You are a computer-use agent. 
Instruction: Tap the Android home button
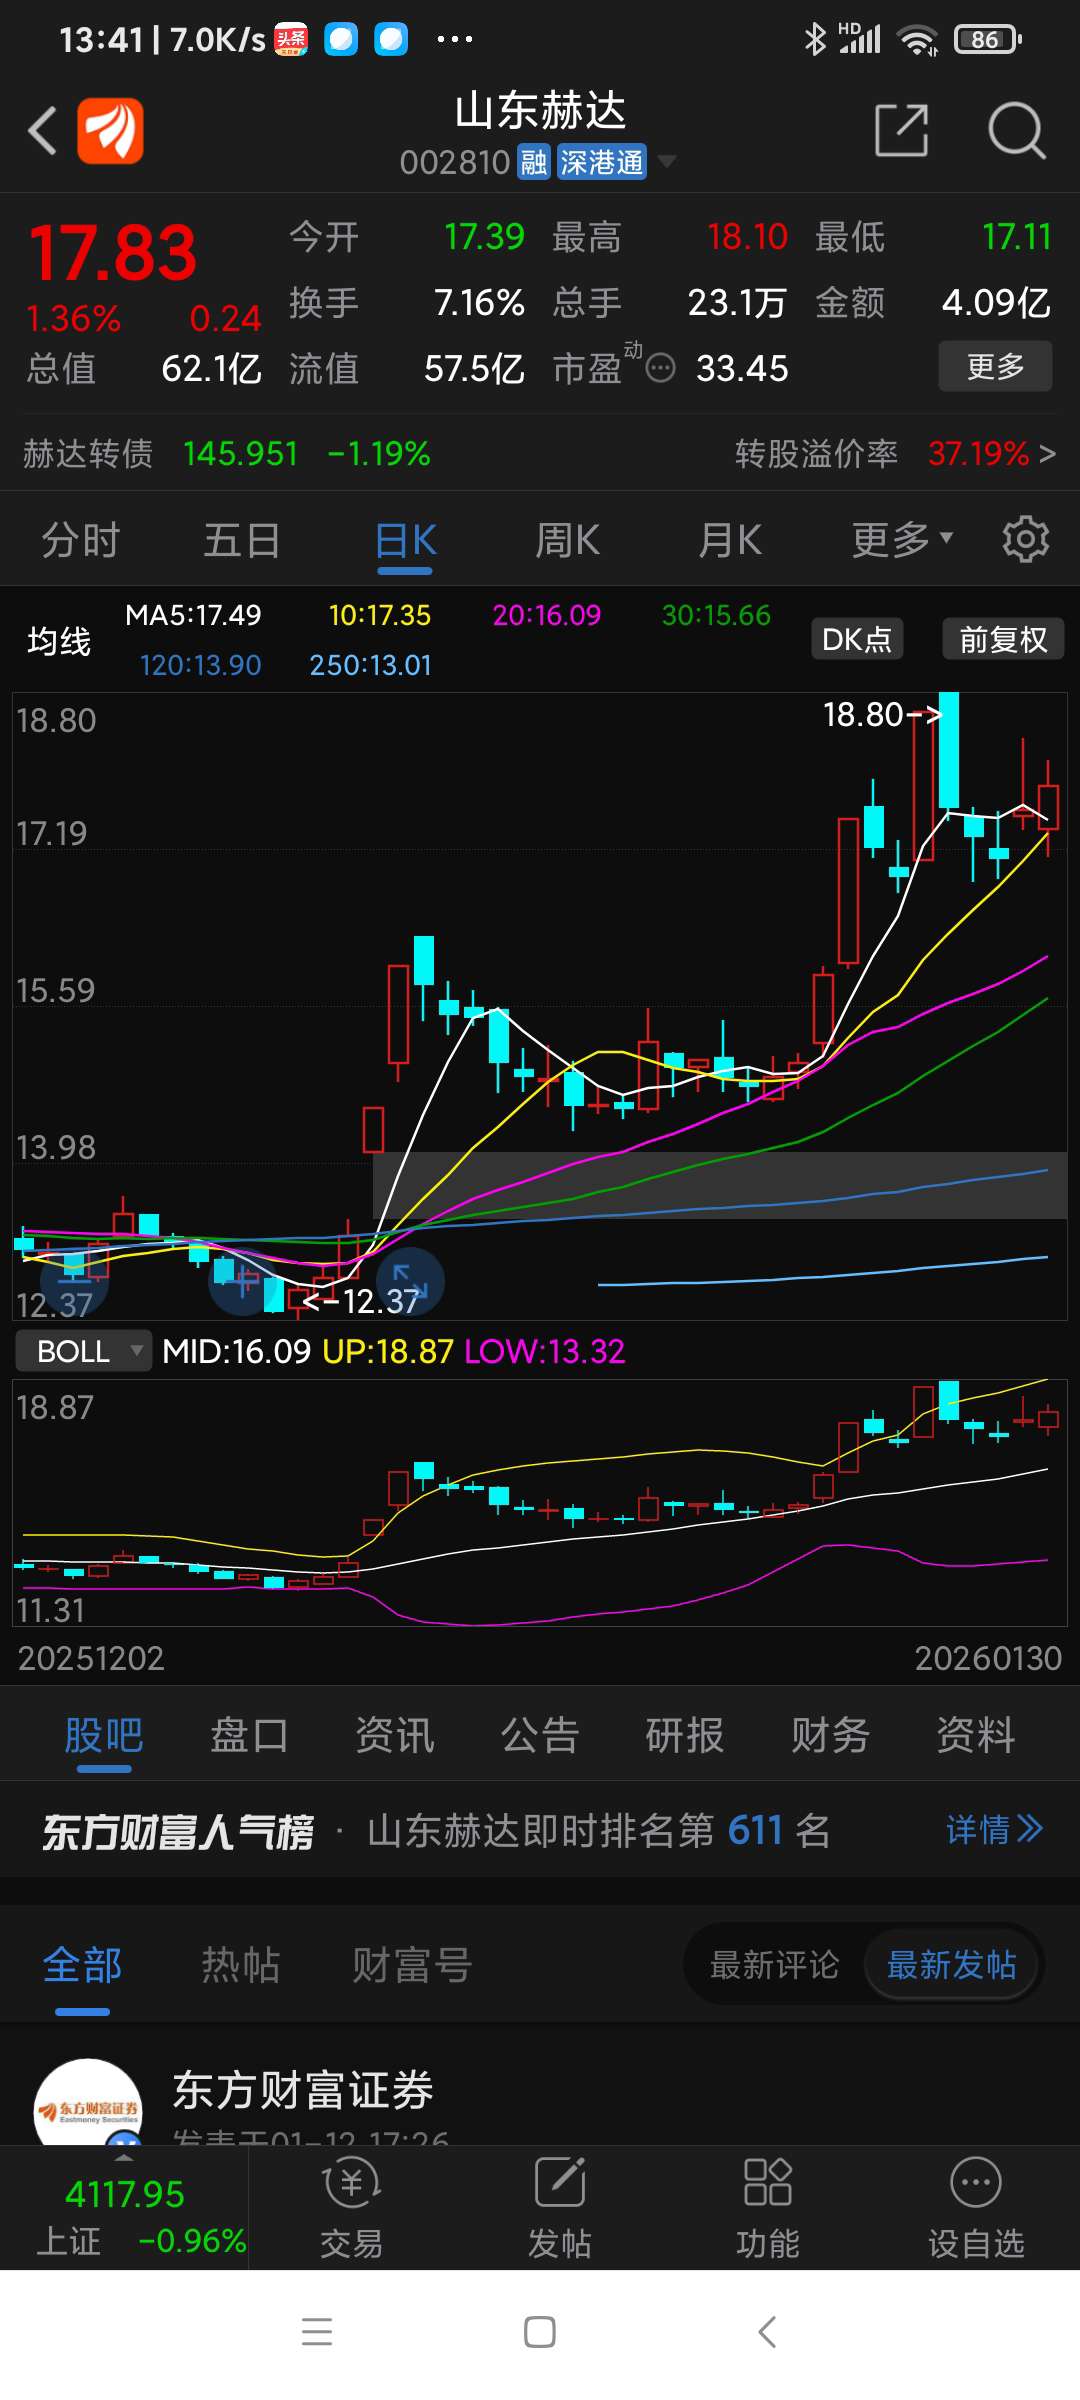540,2332
